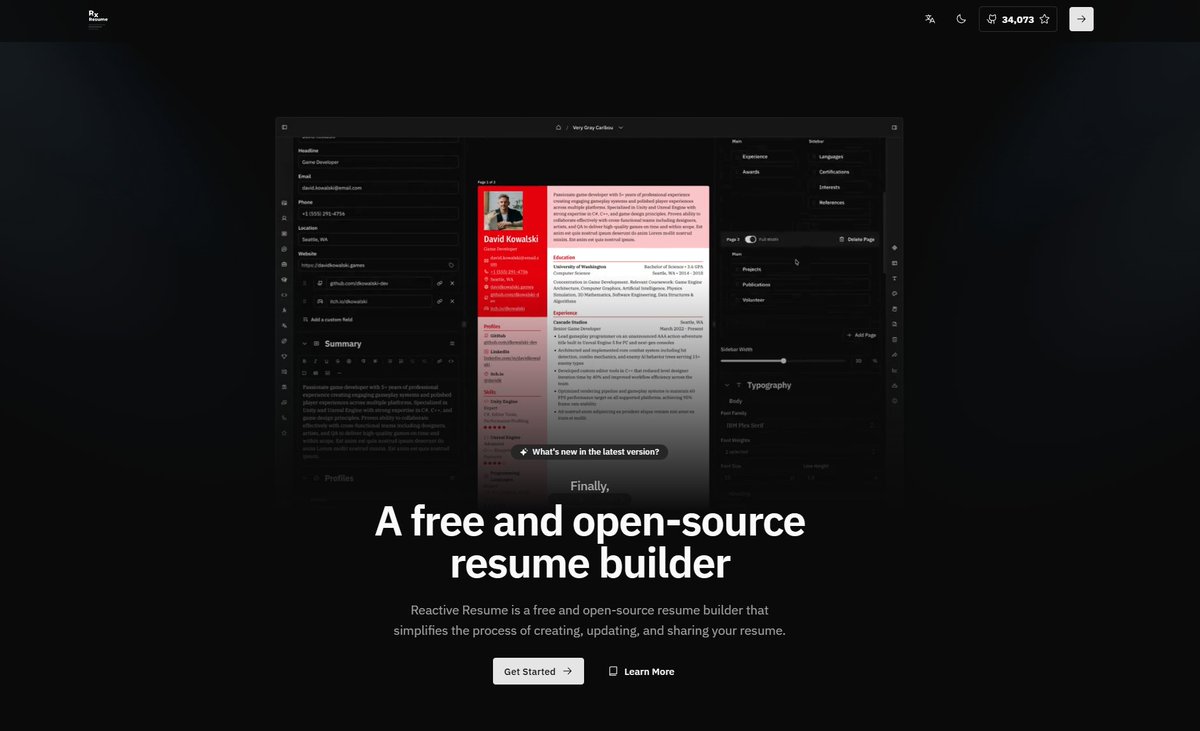Click the Education heading on resume
The image size is (1200, 731).
pos(564,257)
